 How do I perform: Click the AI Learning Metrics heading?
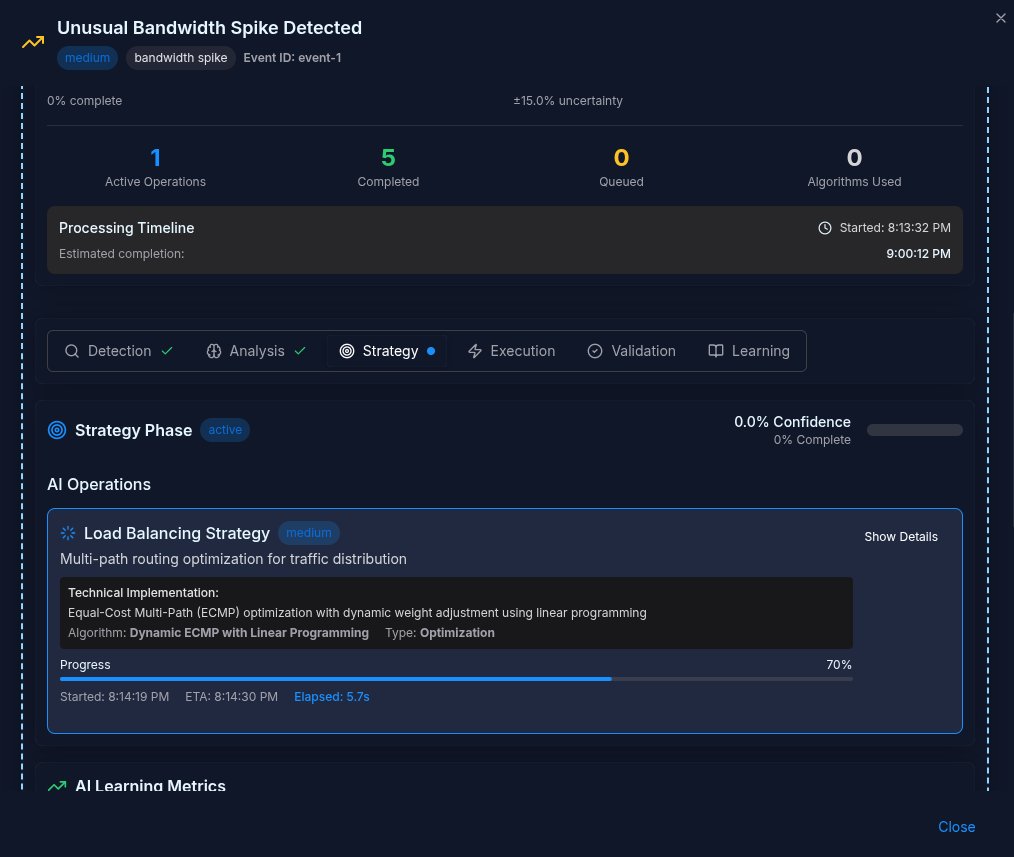tap(150, 785)
